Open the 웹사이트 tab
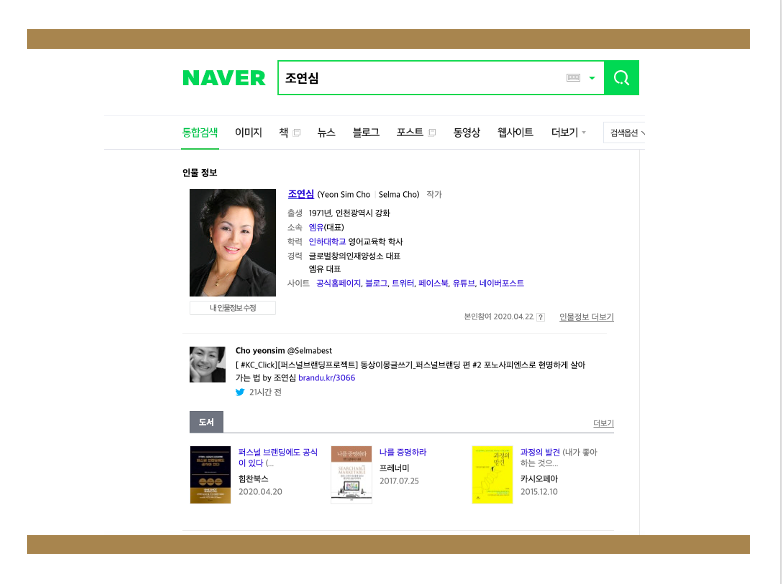The height and width of the screenshot is (584, 782). coord(515,133)
